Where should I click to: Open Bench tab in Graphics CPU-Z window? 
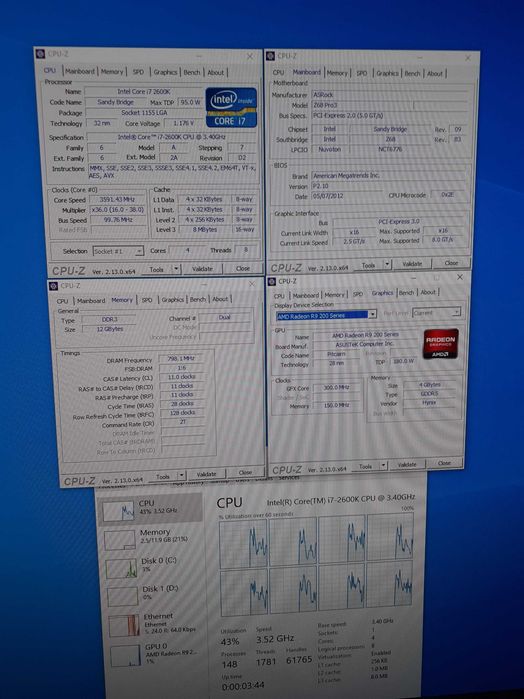coord(406,292)
